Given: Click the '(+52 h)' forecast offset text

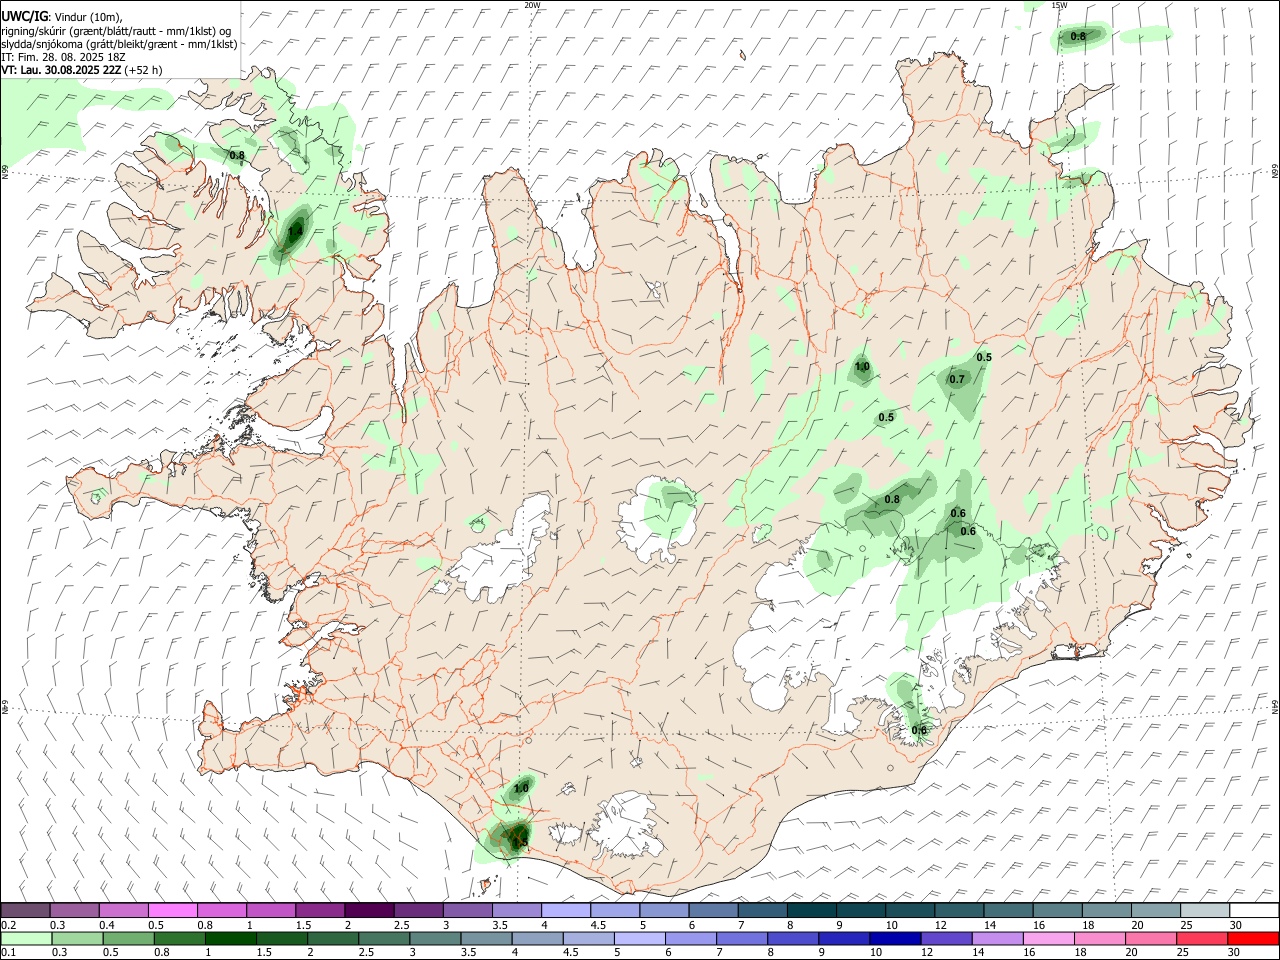Looking at the screenshot, I should [x=144, y=70].
